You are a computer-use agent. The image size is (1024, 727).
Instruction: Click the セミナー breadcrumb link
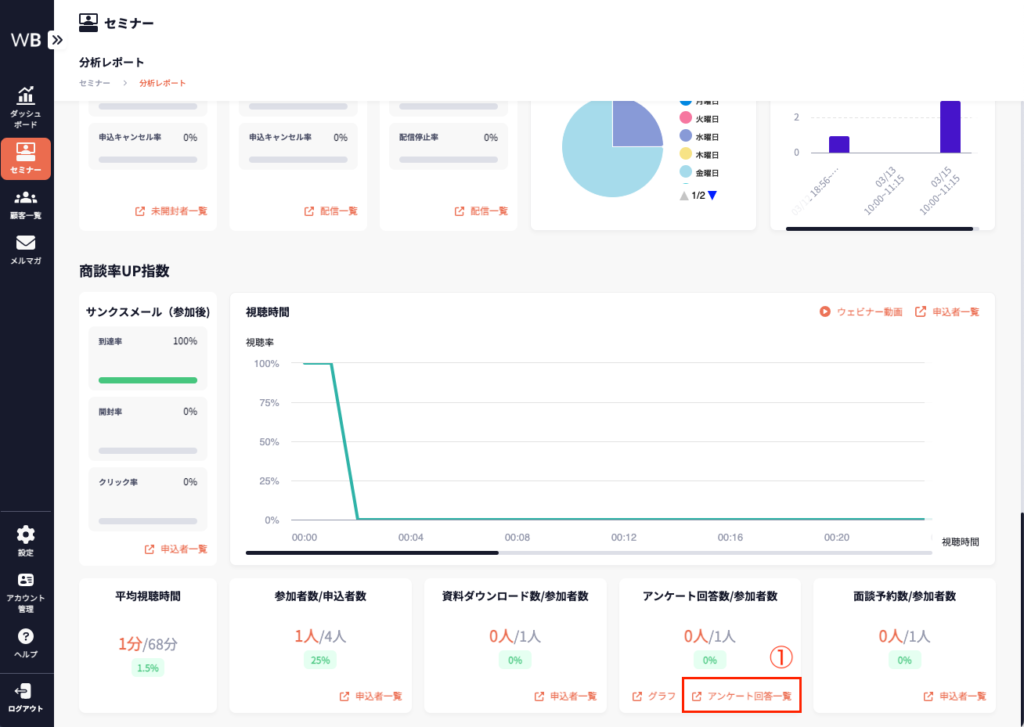95,83
